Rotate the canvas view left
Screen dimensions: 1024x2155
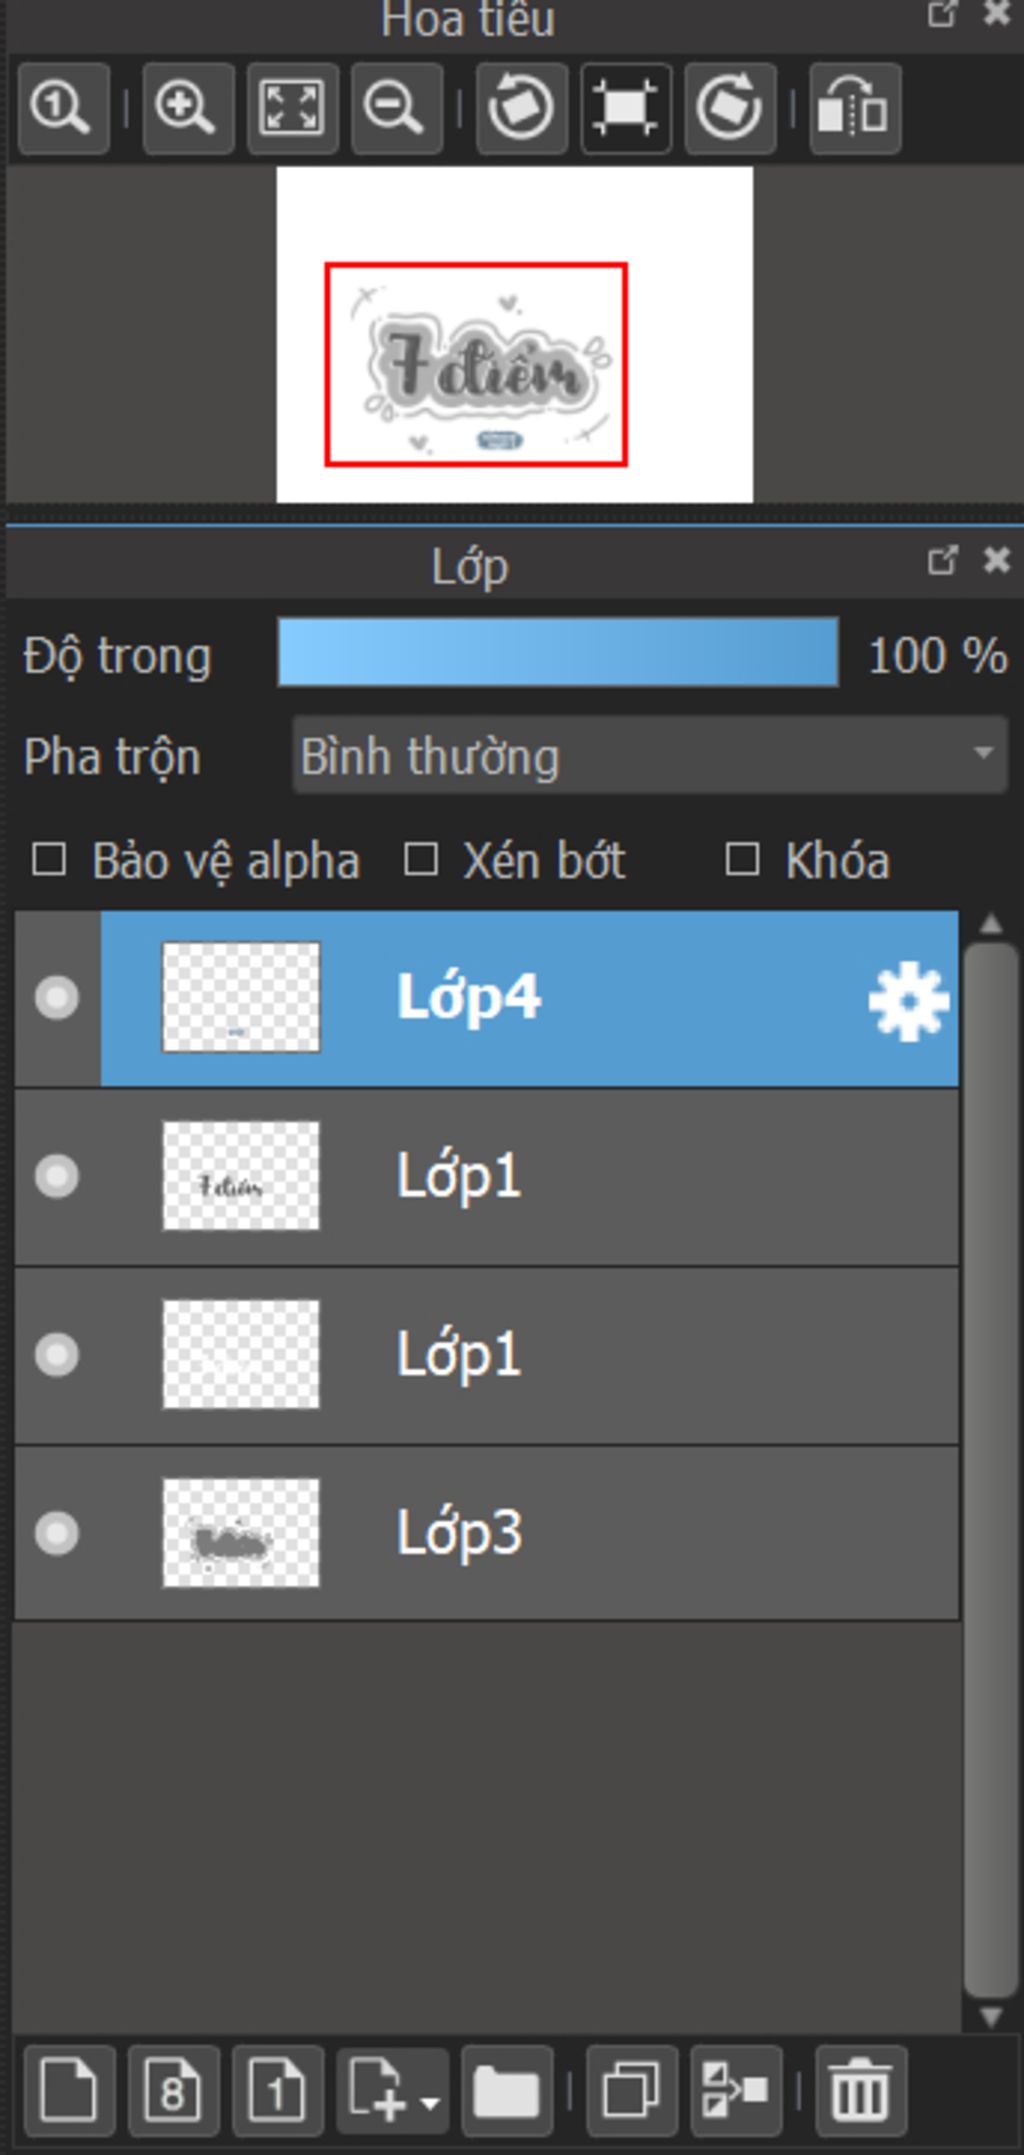(521, 107)
